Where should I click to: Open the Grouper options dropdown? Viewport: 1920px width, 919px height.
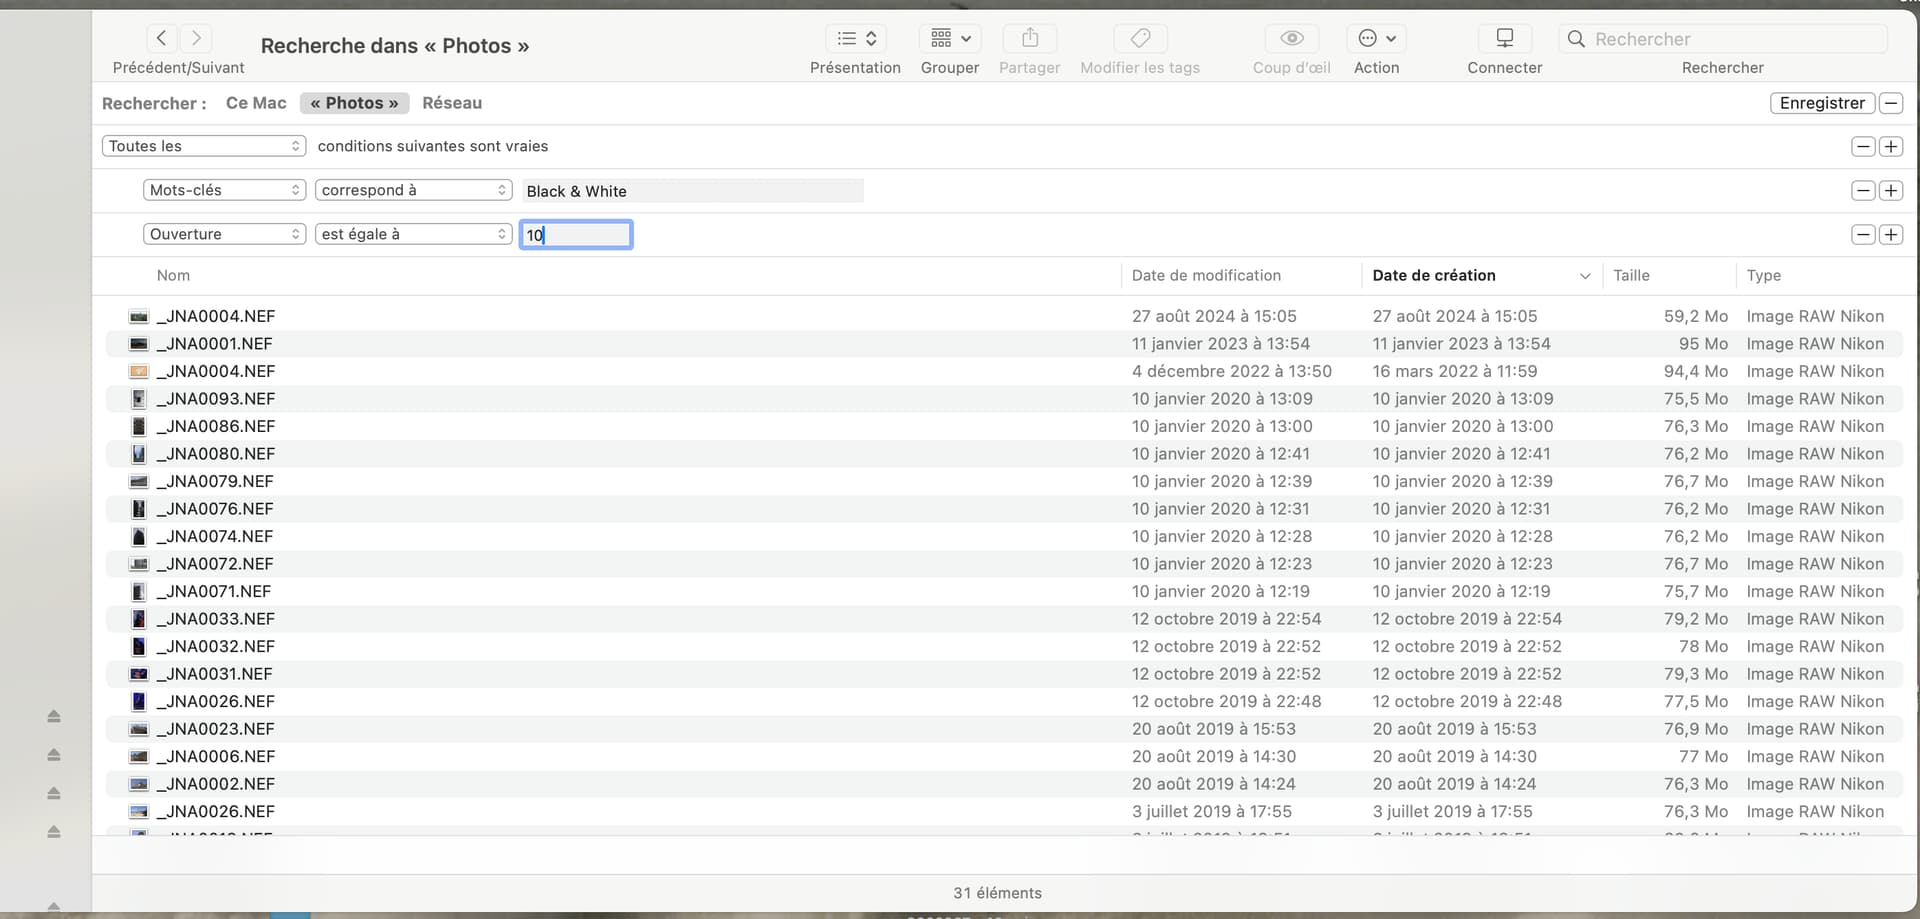[x=950, y=39]
